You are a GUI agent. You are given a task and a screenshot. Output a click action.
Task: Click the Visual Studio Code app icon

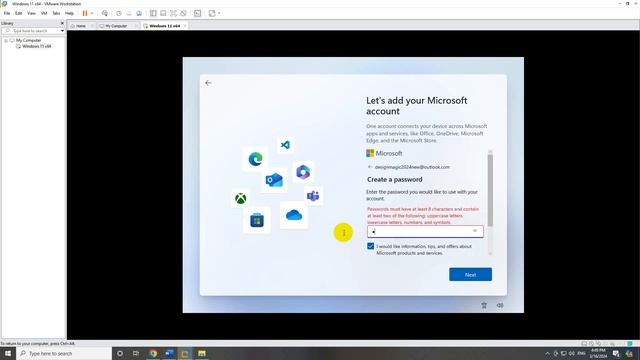click(285, 145)
